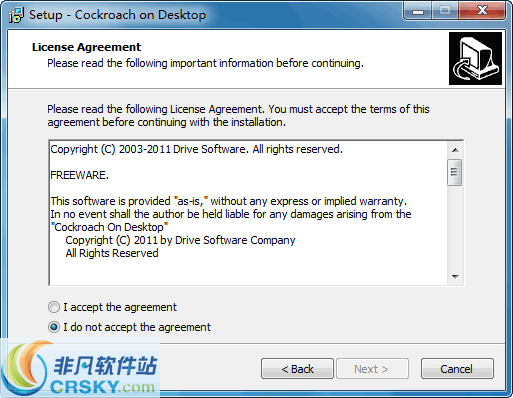Click the license scrollbar thumb

point(455,172)
